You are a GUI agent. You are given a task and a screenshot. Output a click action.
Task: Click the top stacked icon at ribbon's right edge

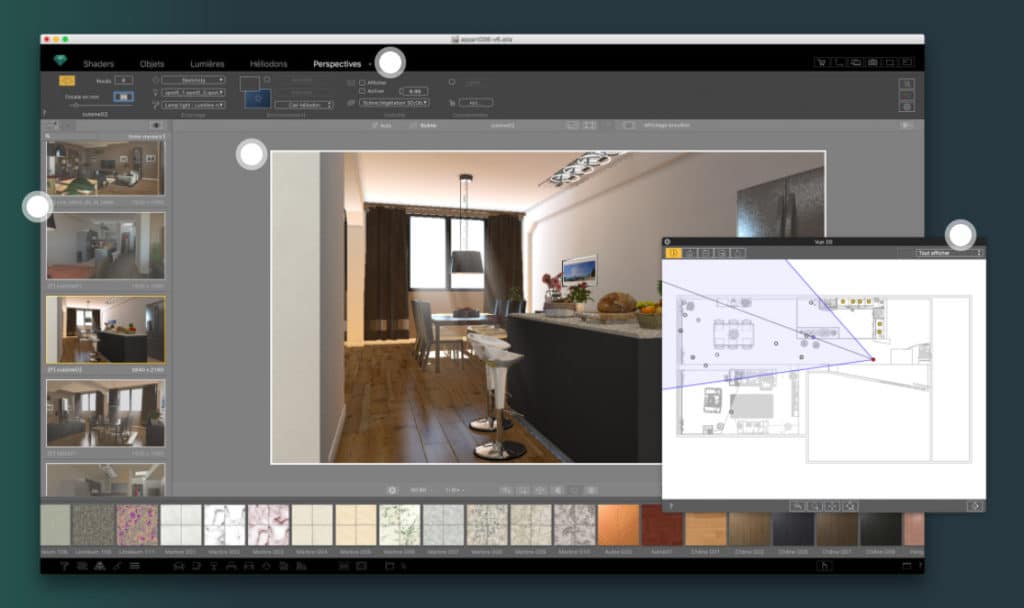(907, 84)
